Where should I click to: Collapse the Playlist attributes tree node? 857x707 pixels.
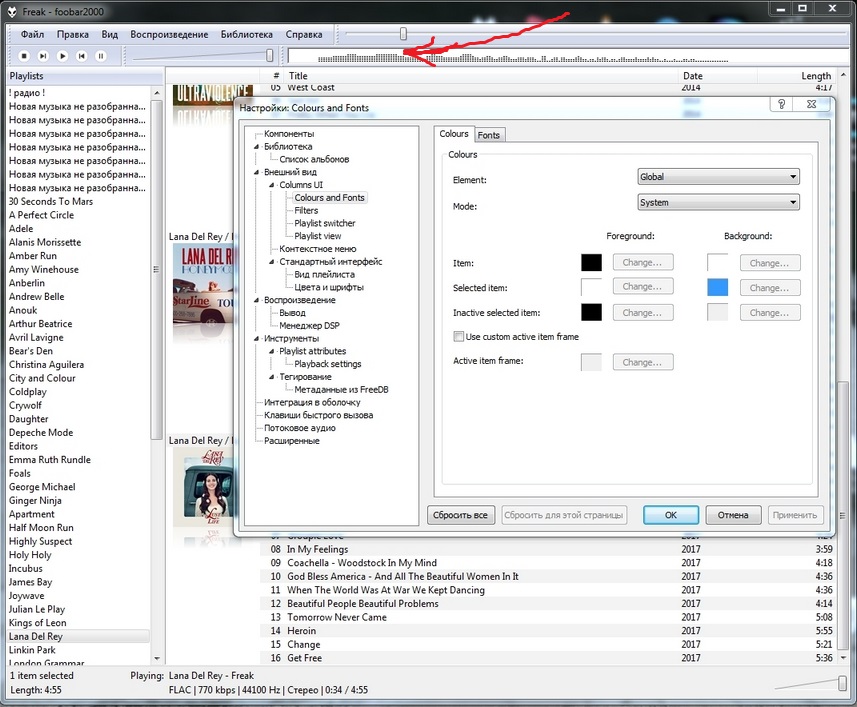272,351
